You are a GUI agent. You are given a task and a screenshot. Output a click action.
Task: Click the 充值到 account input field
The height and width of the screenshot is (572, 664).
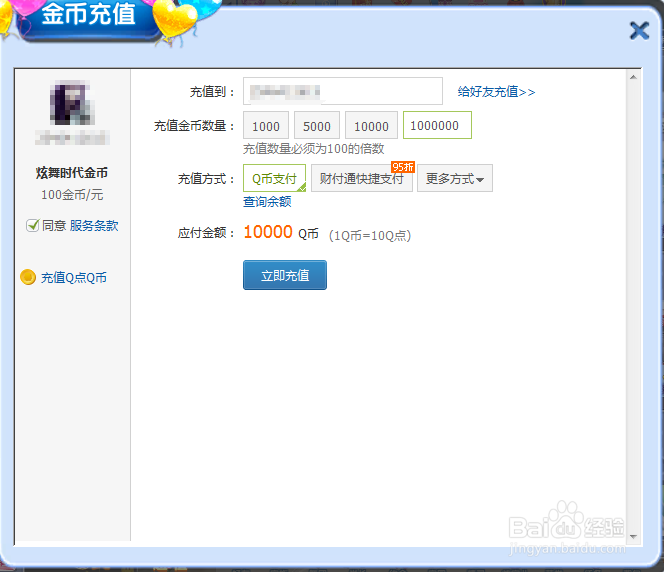pyautogui.click(x=343, y=91)
